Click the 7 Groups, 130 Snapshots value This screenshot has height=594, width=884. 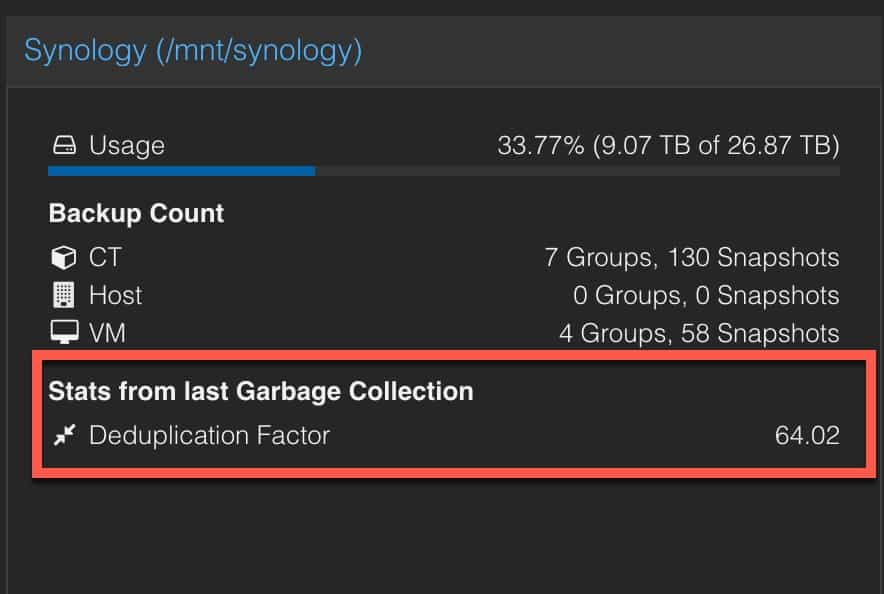692,258
